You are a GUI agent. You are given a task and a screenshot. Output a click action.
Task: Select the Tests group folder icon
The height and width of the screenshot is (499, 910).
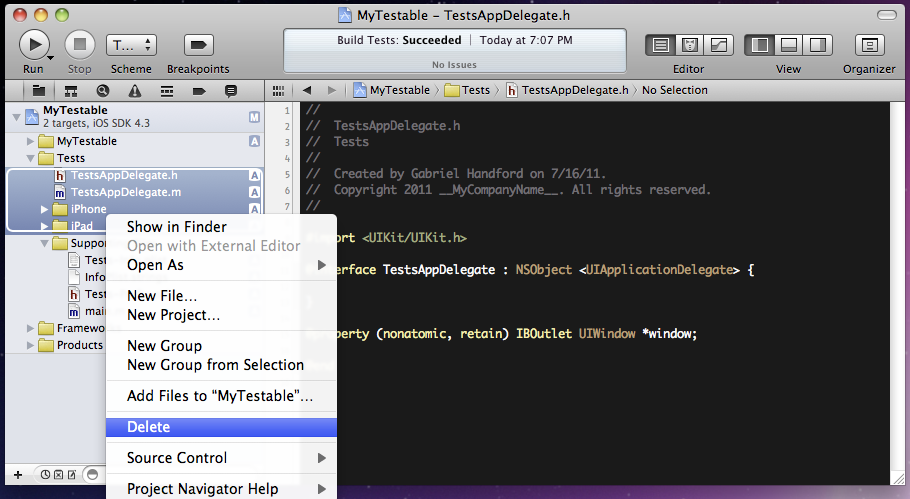click(x=46, y=158)
